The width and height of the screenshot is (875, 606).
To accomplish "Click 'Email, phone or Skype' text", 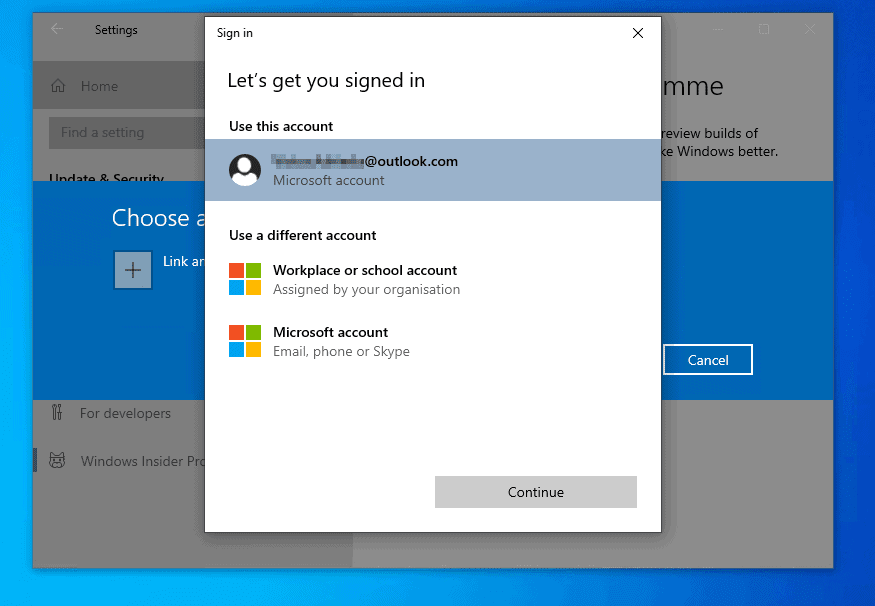I will [x=342, y=352].
